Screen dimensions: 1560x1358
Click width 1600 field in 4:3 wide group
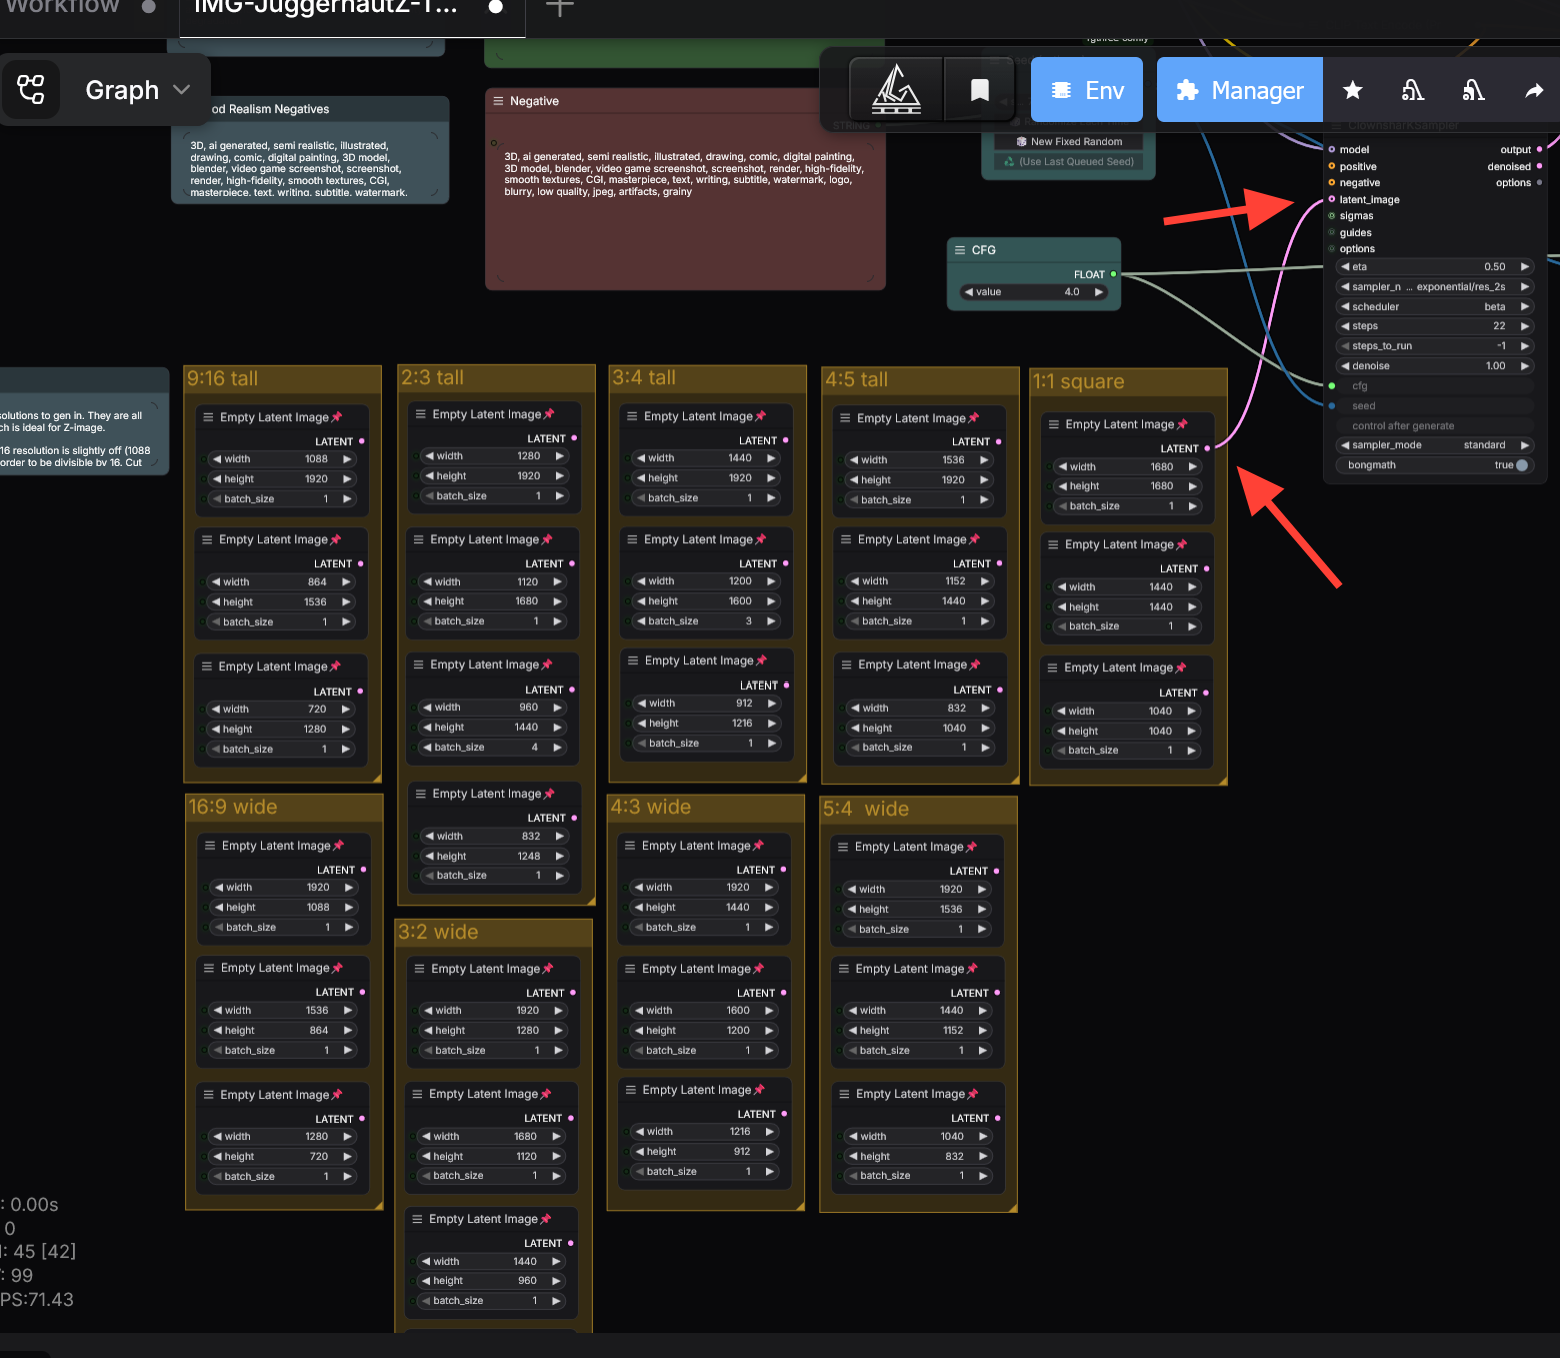[x=704, y=1010]
